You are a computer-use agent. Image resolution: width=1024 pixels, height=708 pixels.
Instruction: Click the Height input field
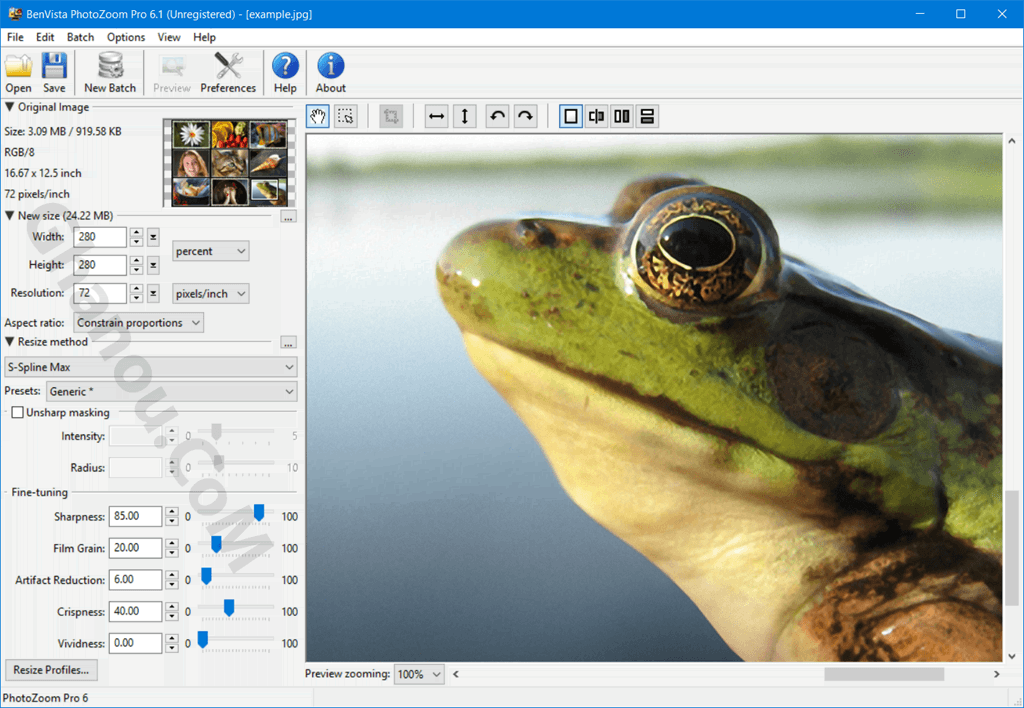[x=100, y=265]
